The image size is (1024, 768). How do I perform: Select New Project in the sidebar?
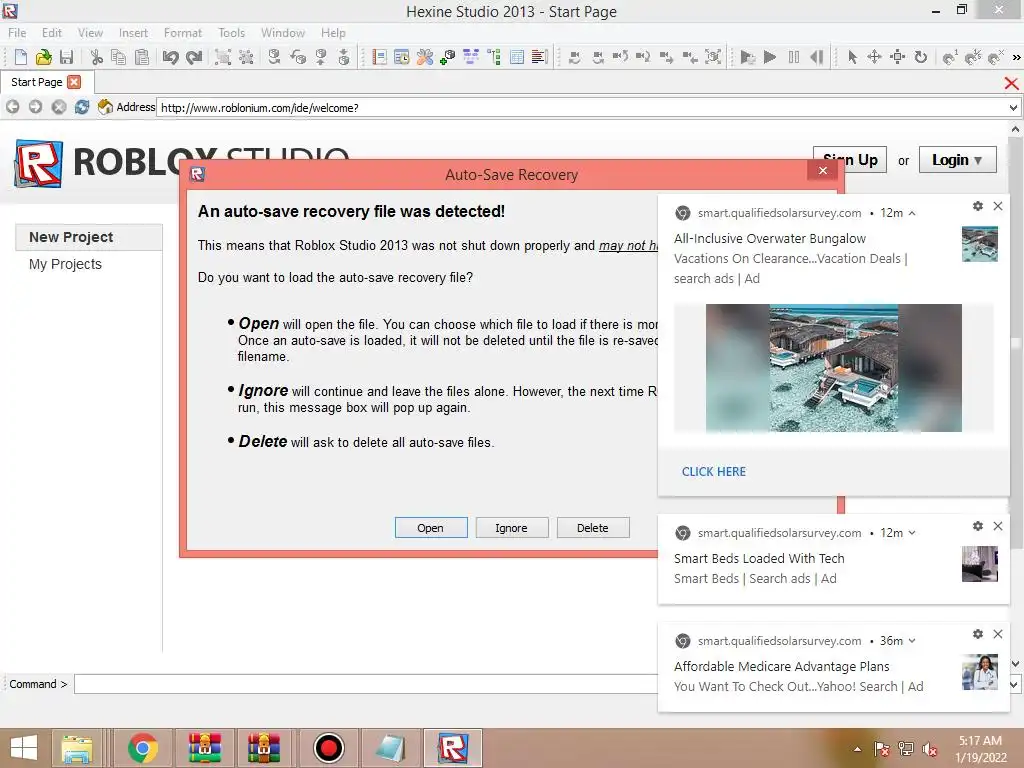point(89,237)
